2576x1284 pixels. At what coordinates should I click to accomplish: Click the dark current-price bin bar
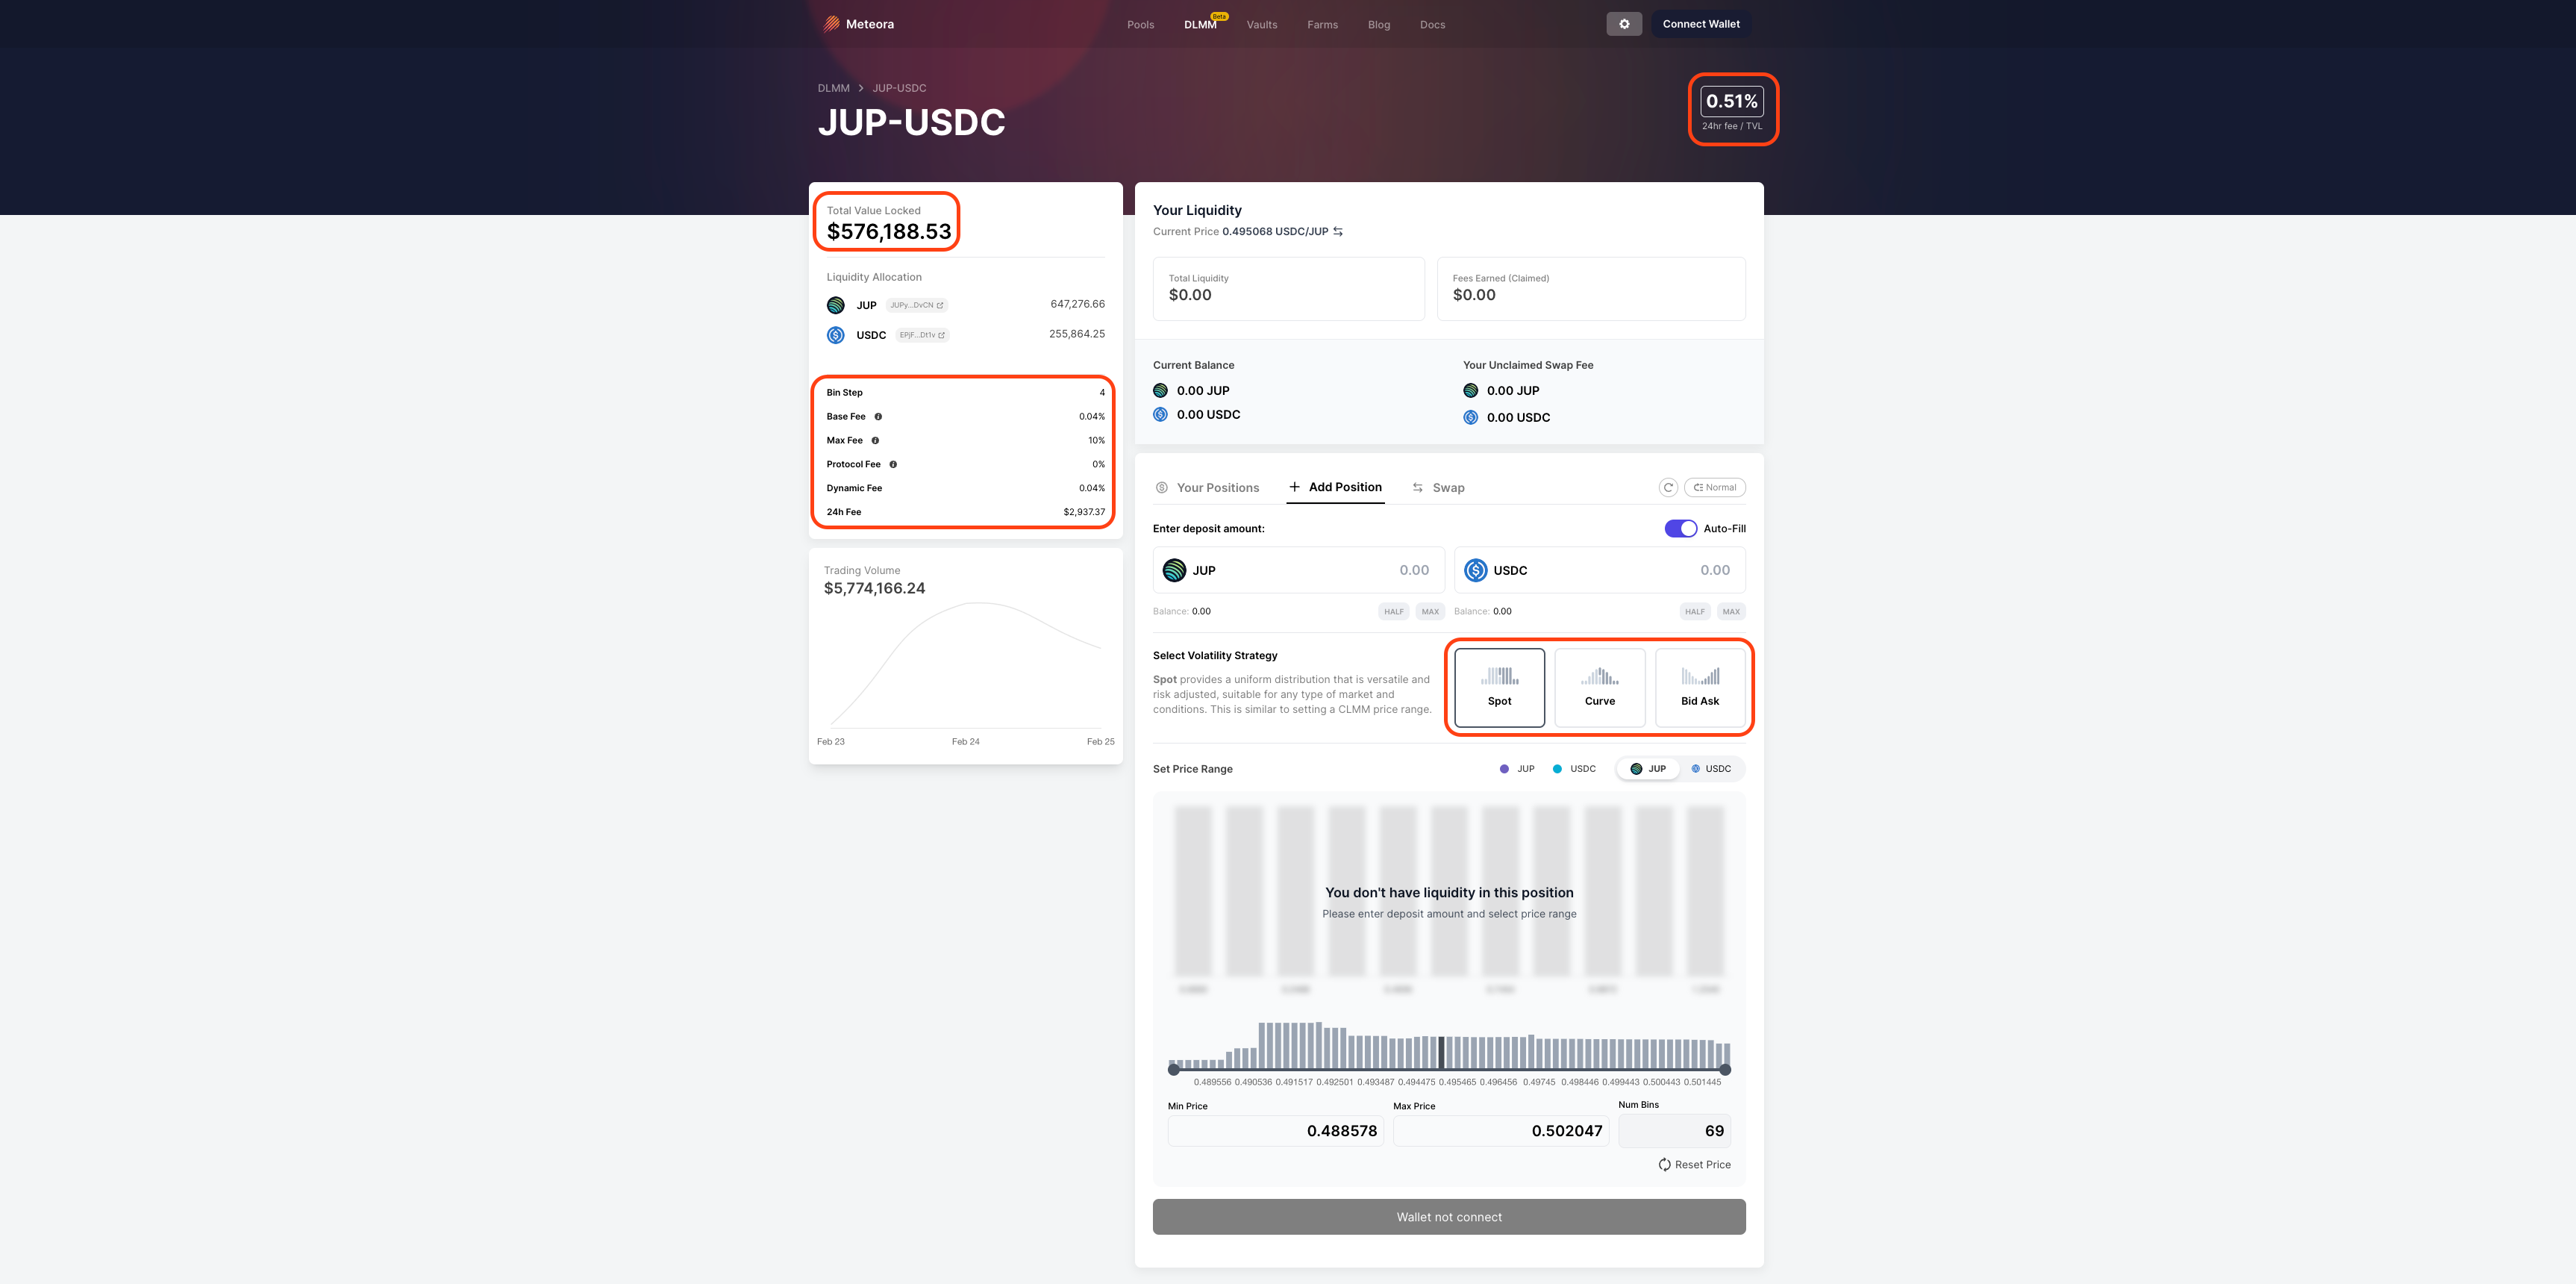point(1442,1053)
